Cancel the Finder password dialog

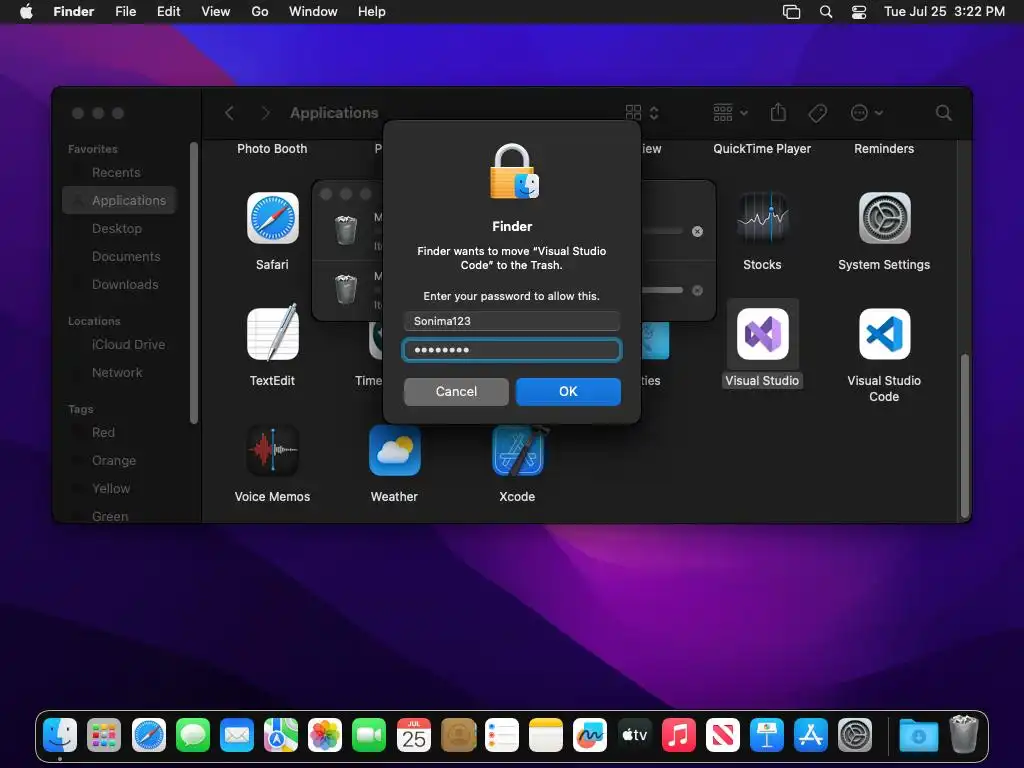(456, 391)
